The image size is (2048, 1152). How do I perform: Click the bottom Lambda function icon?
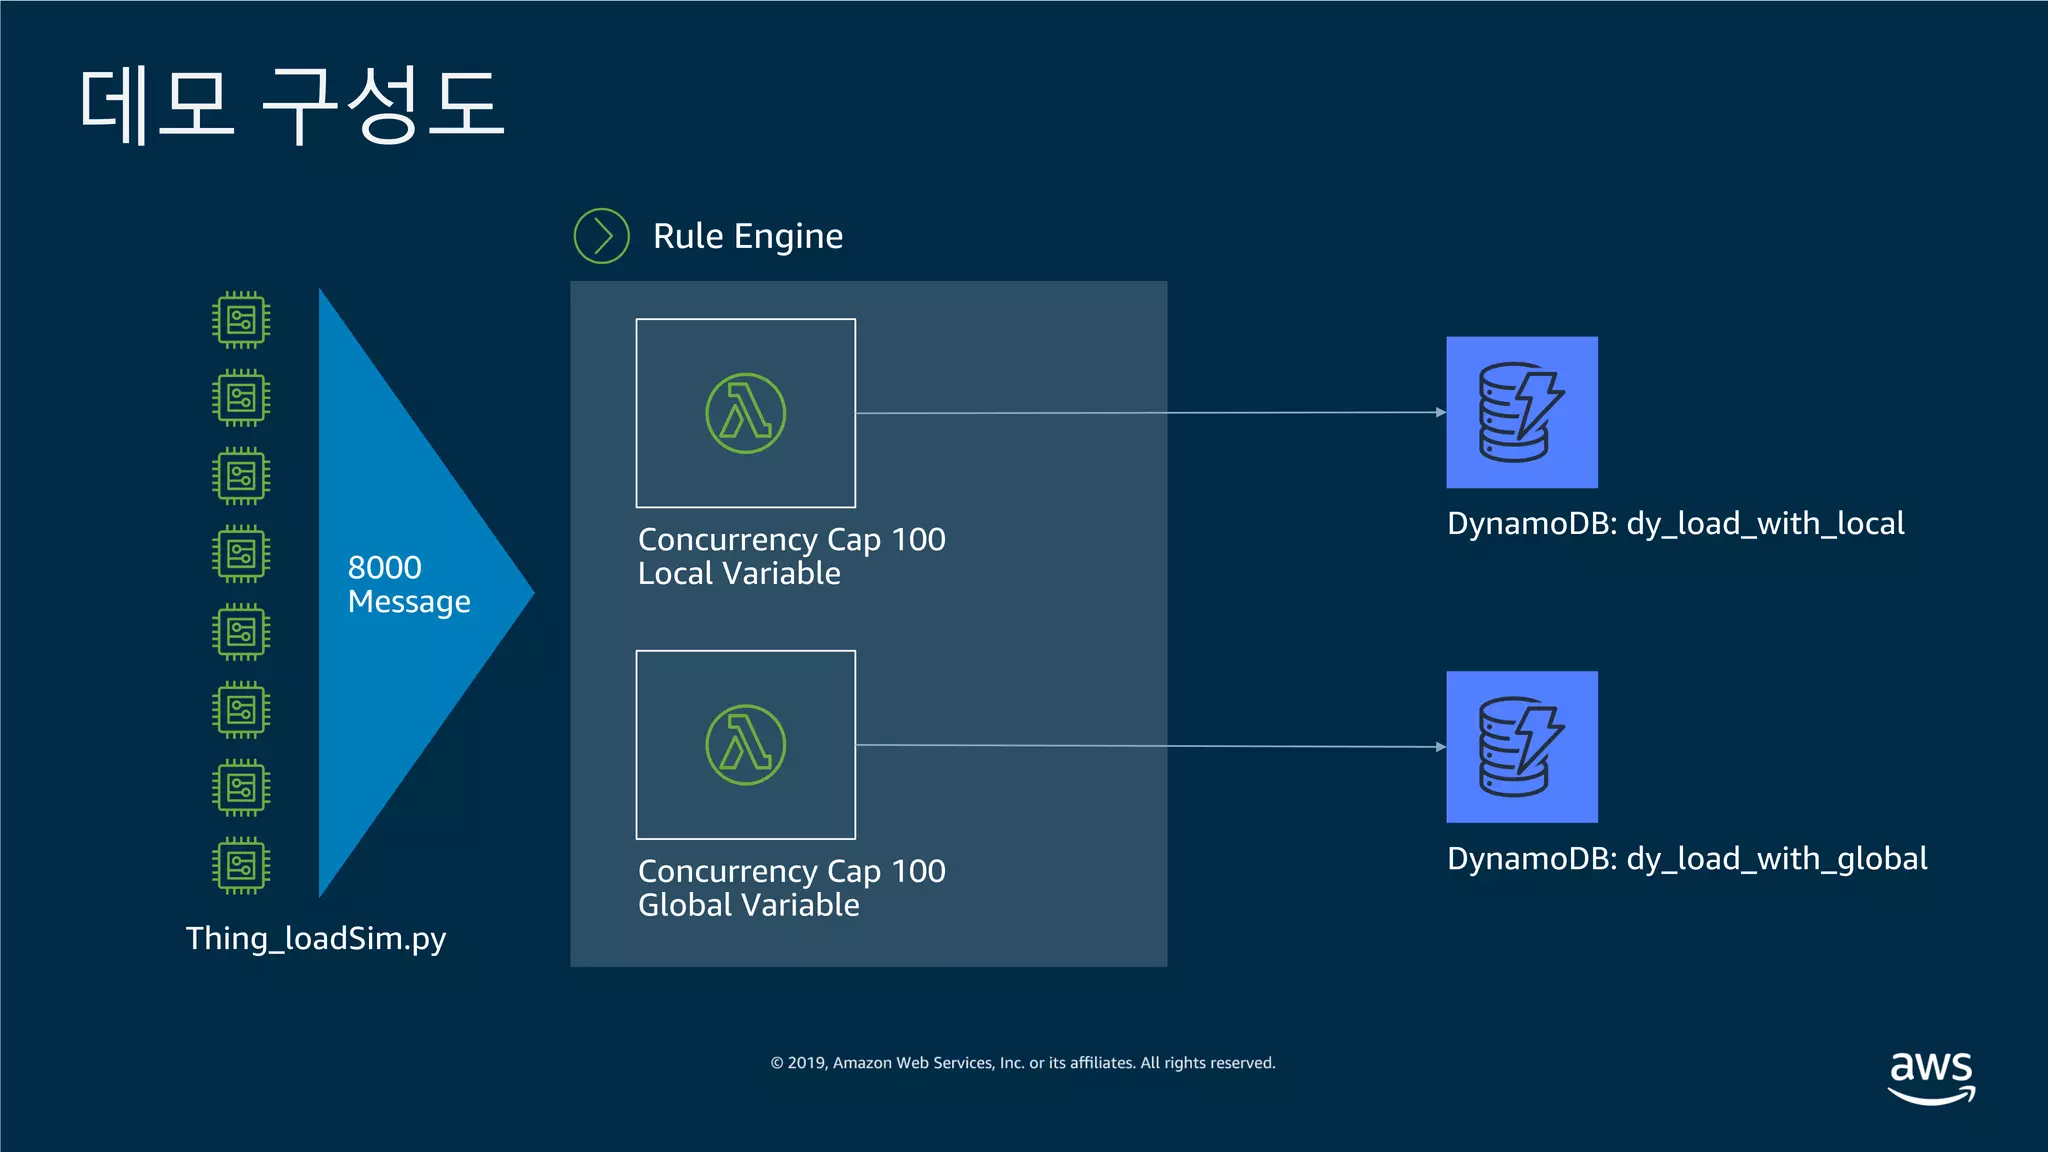click(x=745, y=745)
